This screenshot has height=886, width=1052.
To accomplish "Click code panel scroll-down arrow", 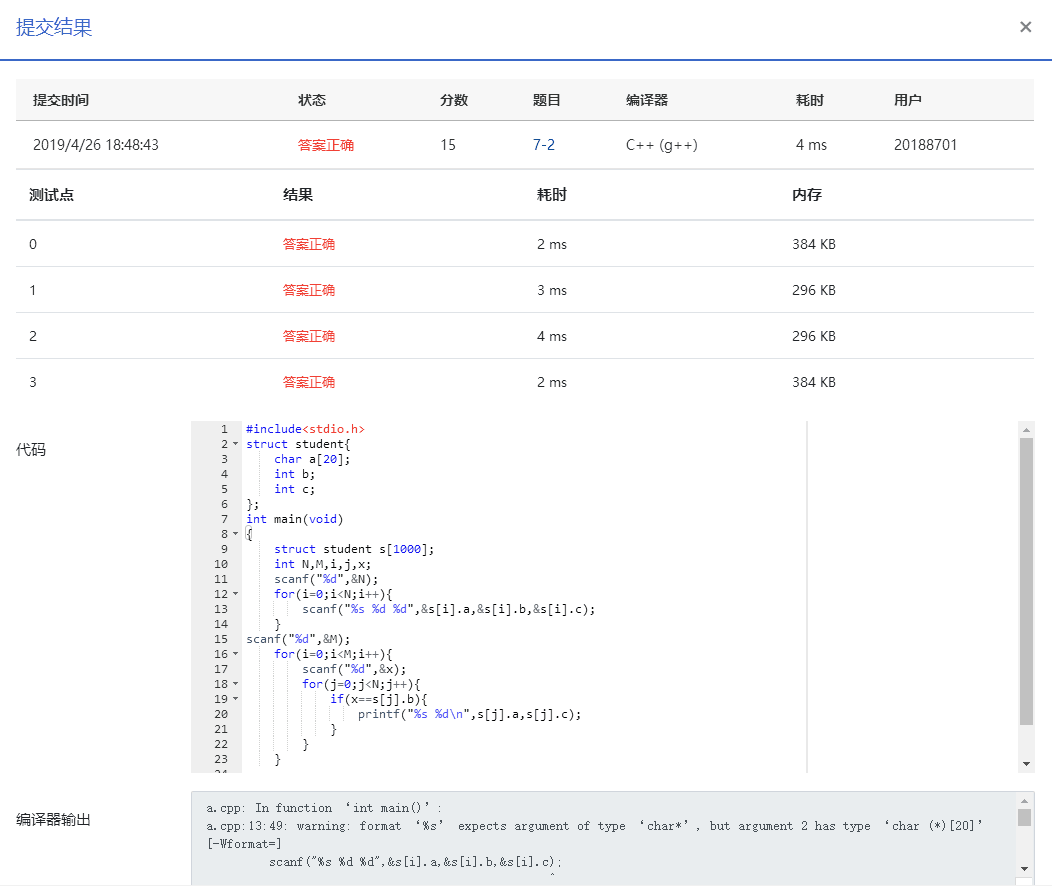I will point(1026,764).
